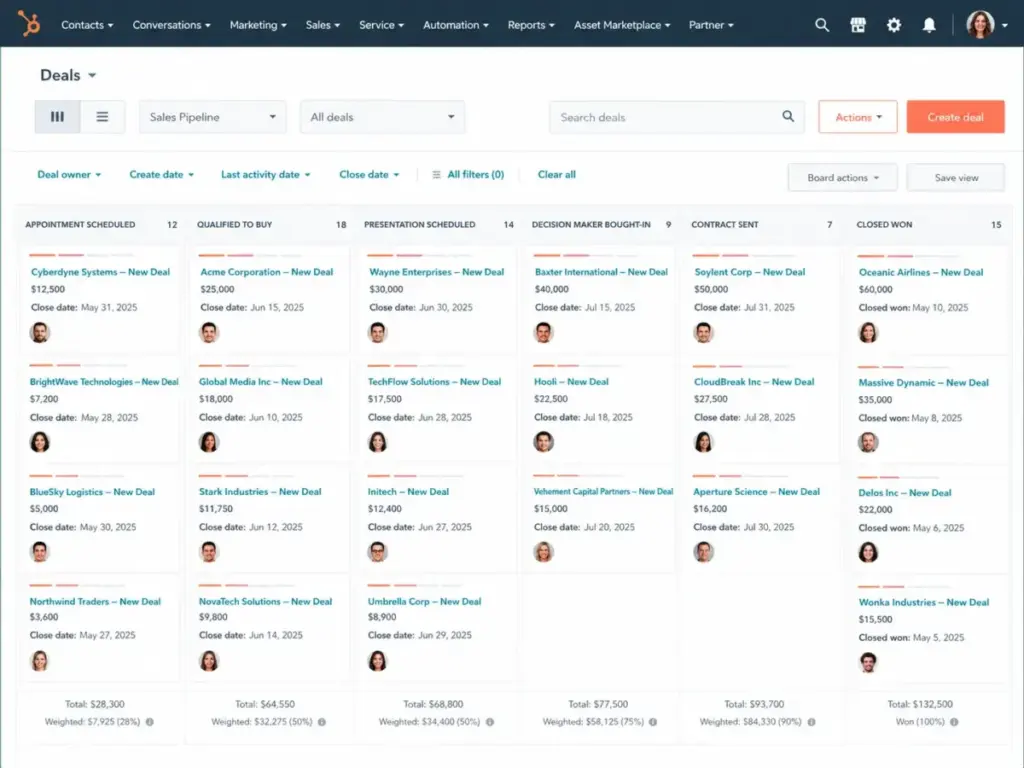Viewport: 1024px width, 768px height.
Task: Open the search magnifier in top bar
Action: [822, 25]
